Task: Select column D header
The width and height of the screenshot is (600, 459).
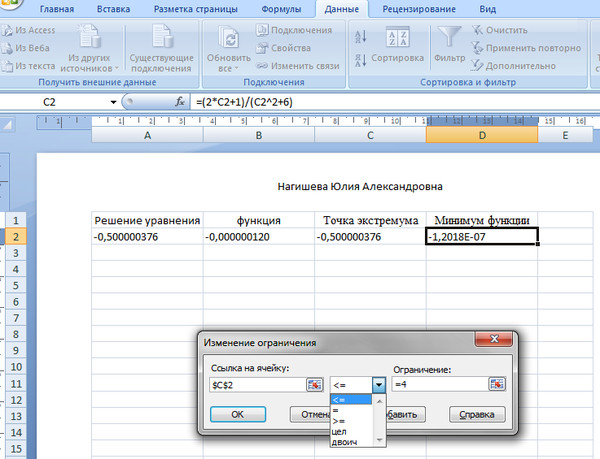Action: pyautogui.click(x=482, y=135)
